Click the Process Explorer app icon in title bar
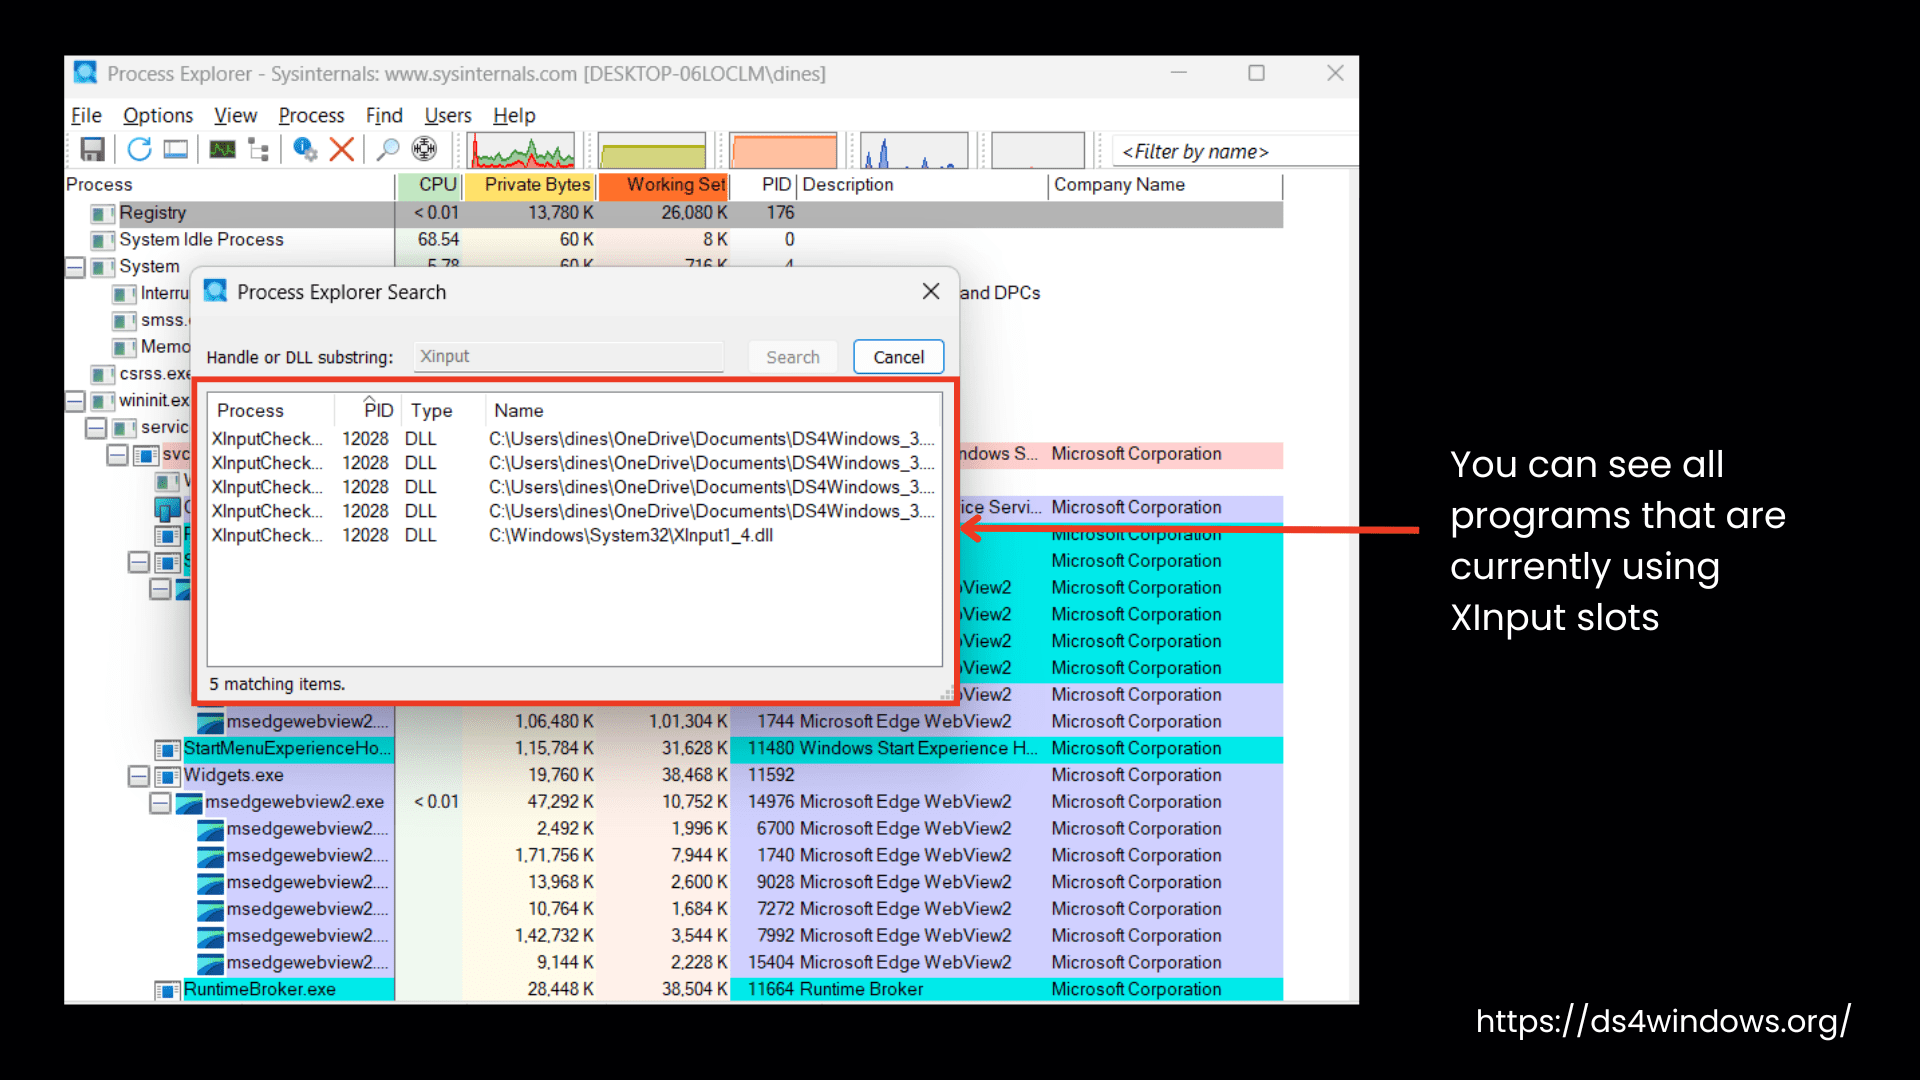 click(x=86, y=72)
